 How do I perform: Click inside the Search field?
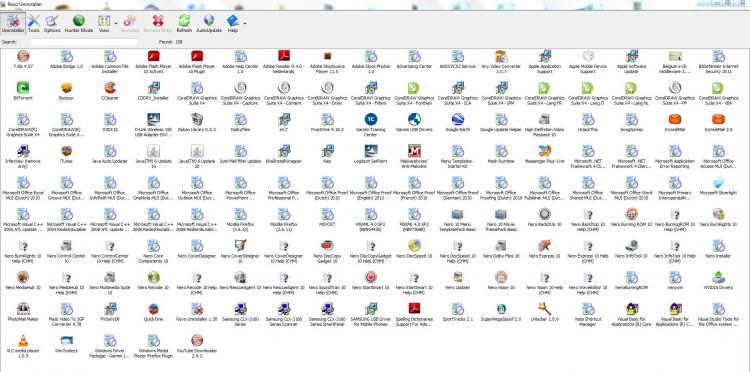point(84,42)
